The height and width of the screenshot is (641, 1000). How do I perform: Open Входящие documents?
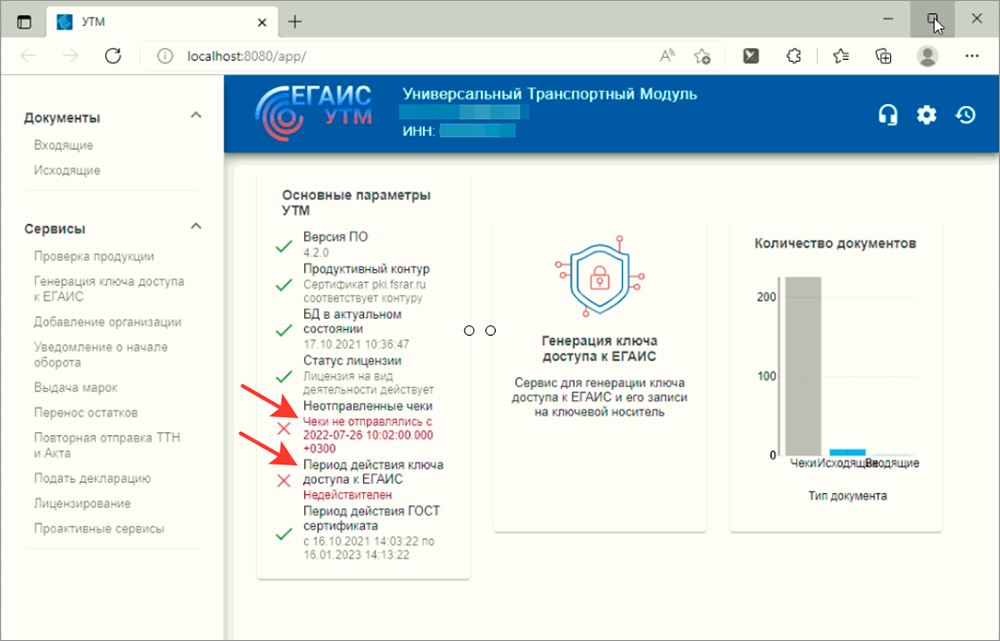coord(64,145)
